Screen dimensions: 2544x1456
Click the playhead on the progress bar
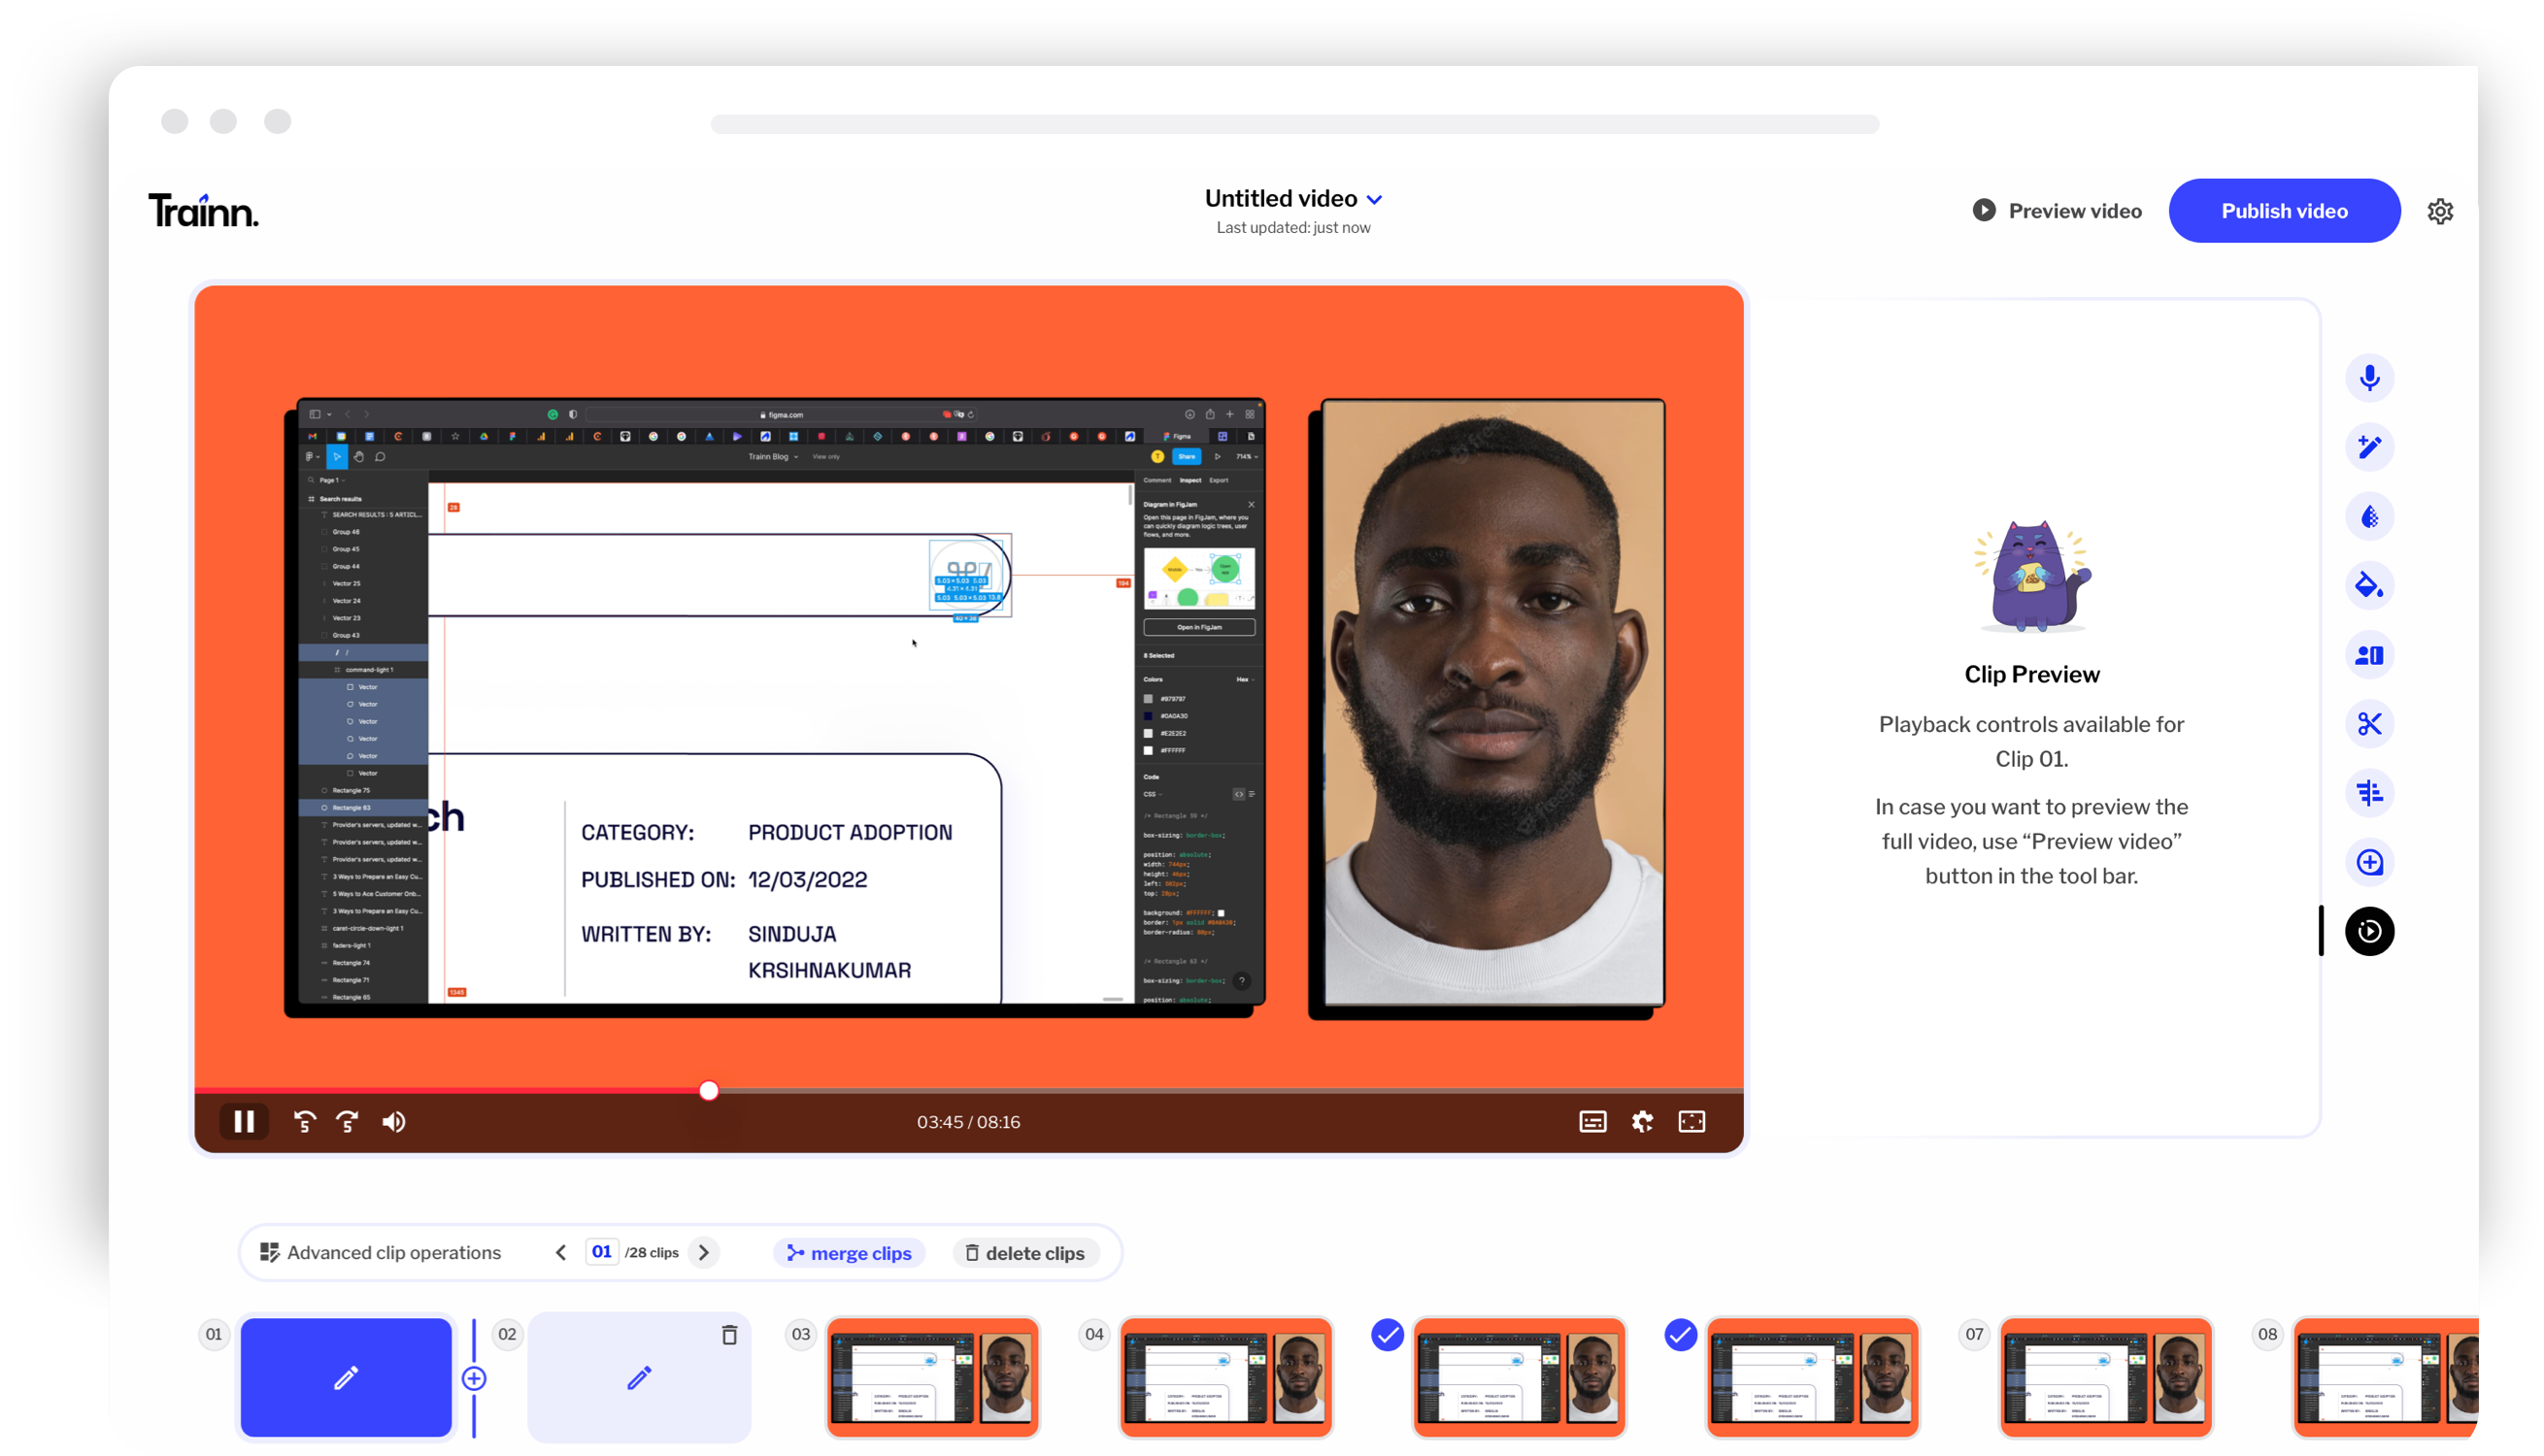click(708, 1090)
